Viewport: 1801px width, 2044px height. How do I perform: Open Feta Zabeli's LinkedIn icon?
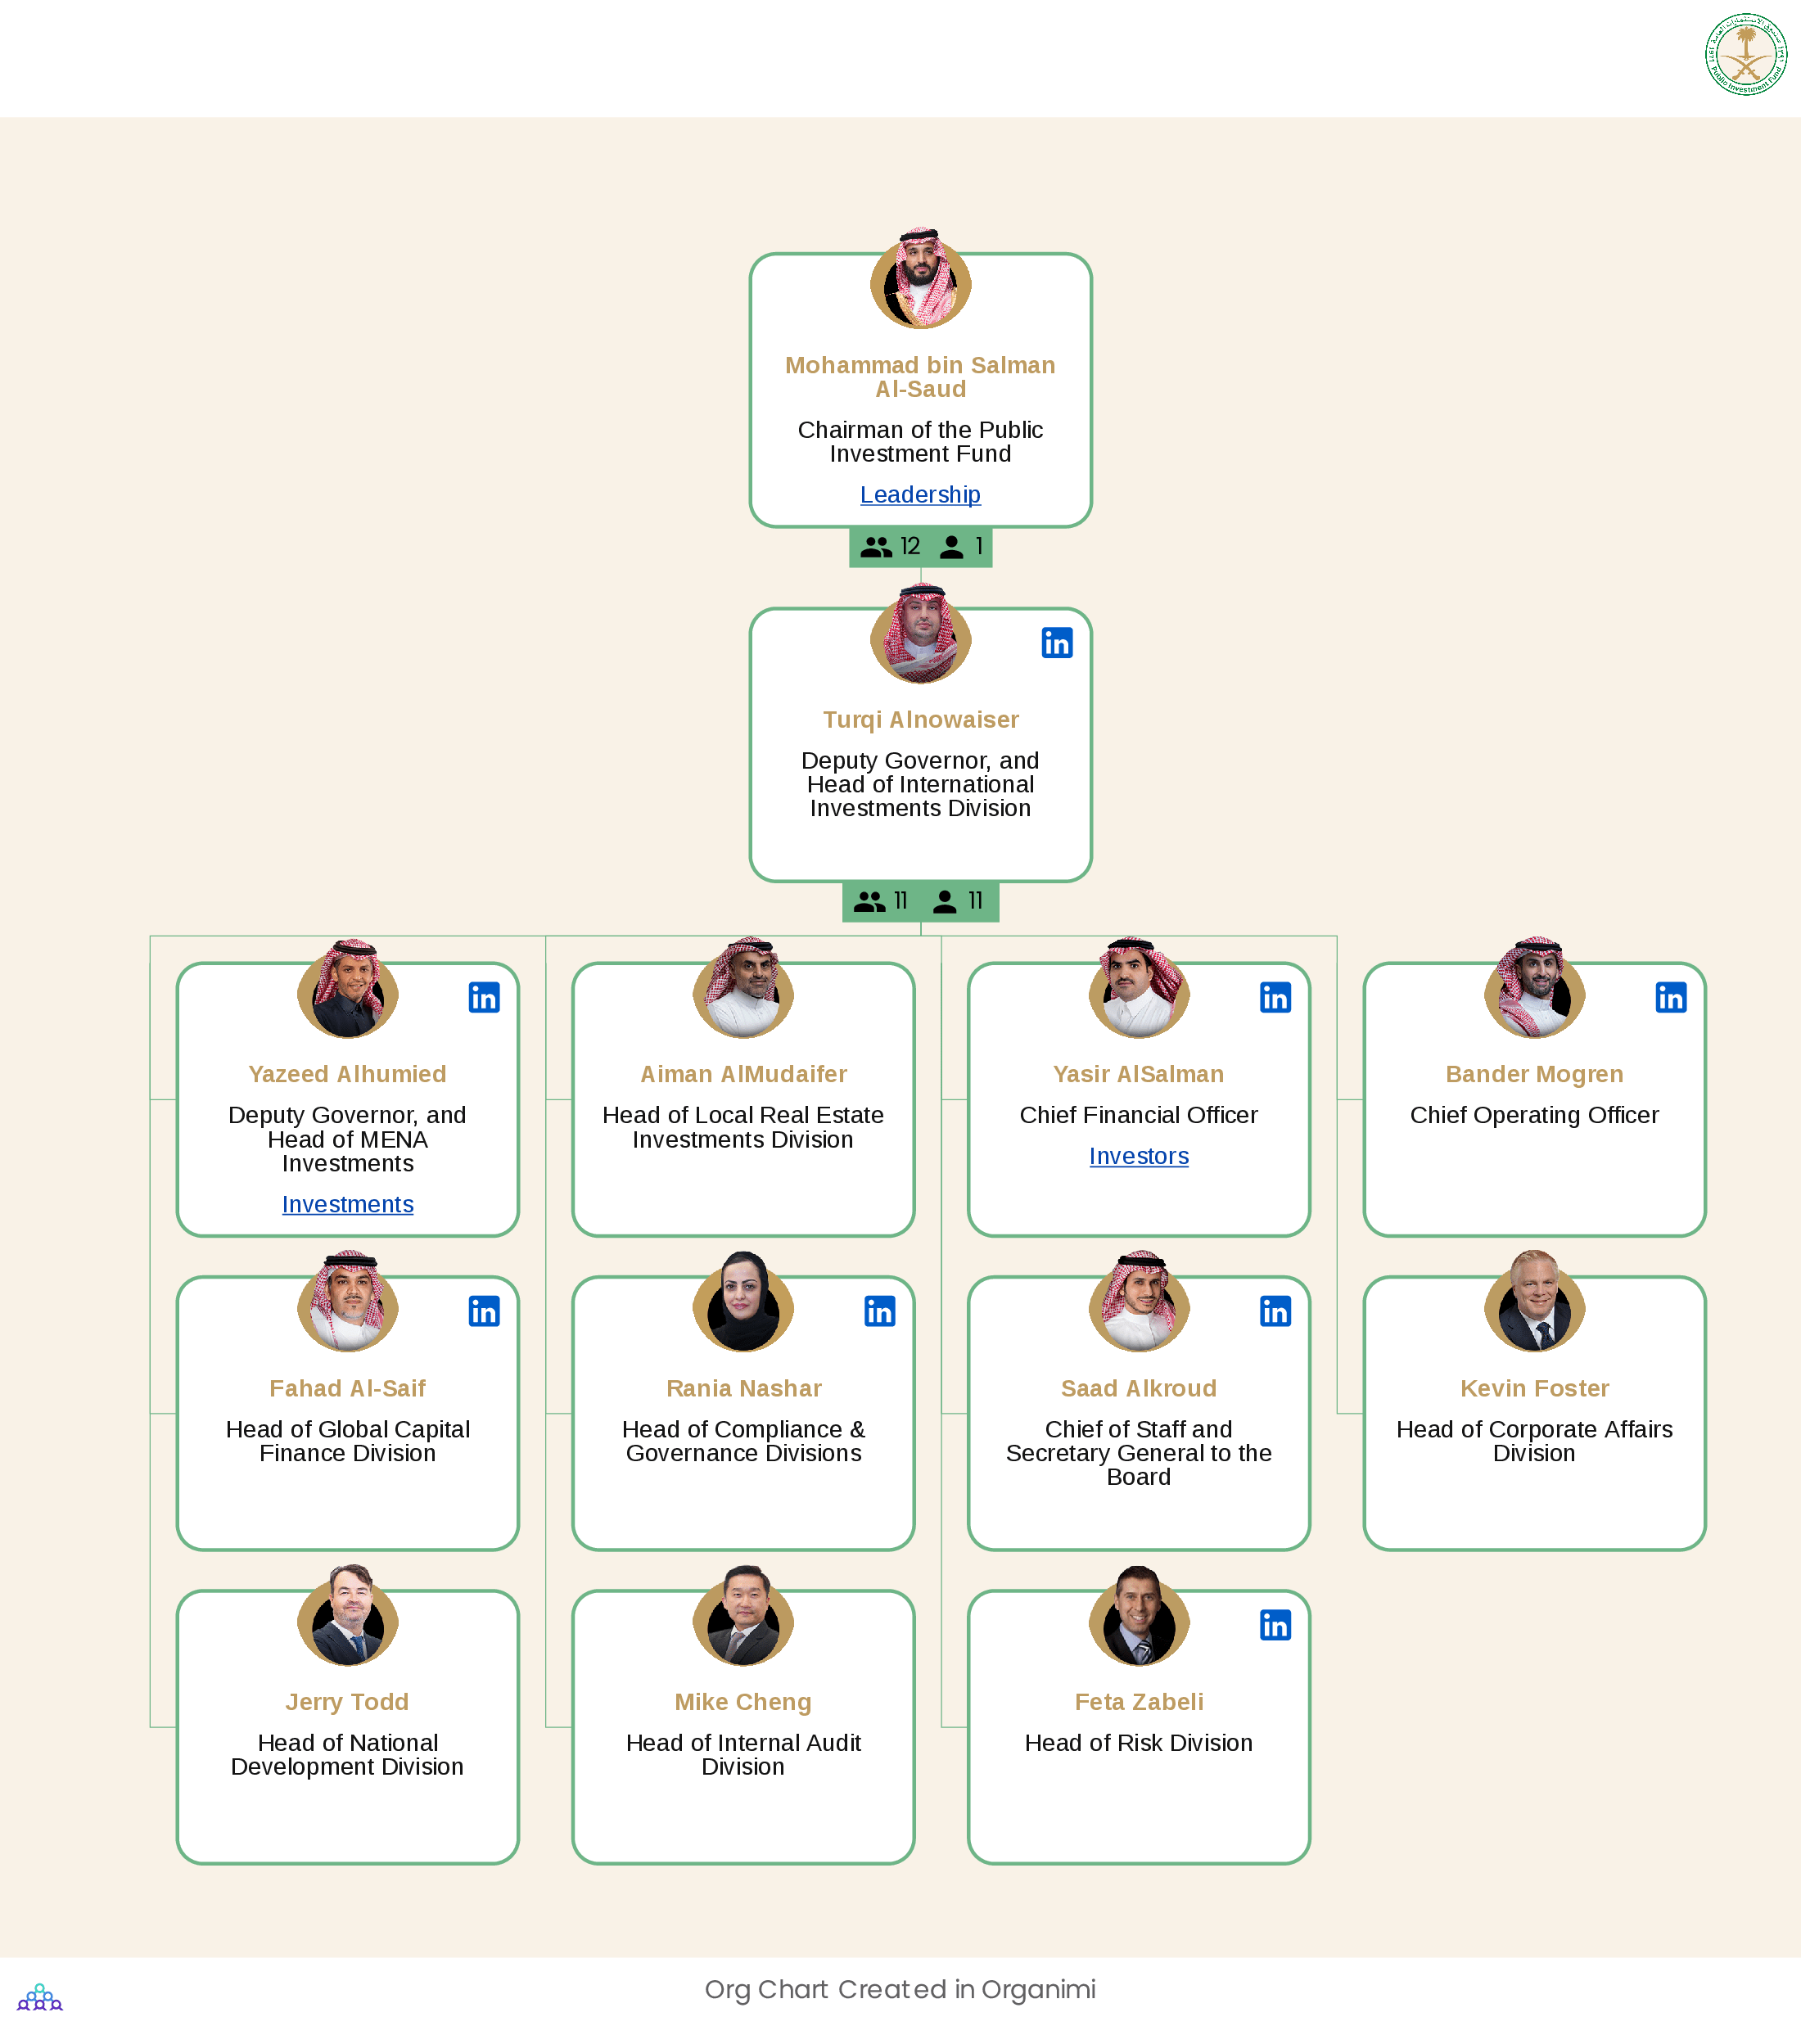pos(1275,1625)
